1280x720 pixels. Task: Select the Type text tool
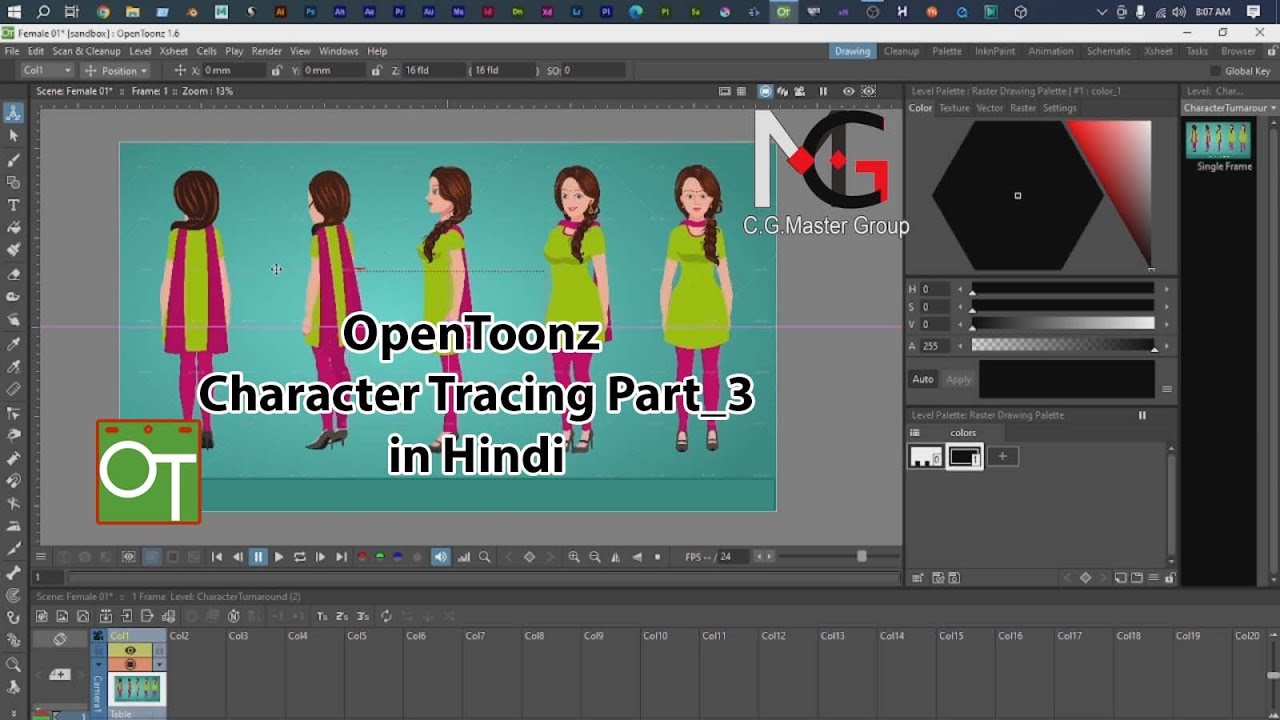(x=14, y=205)
